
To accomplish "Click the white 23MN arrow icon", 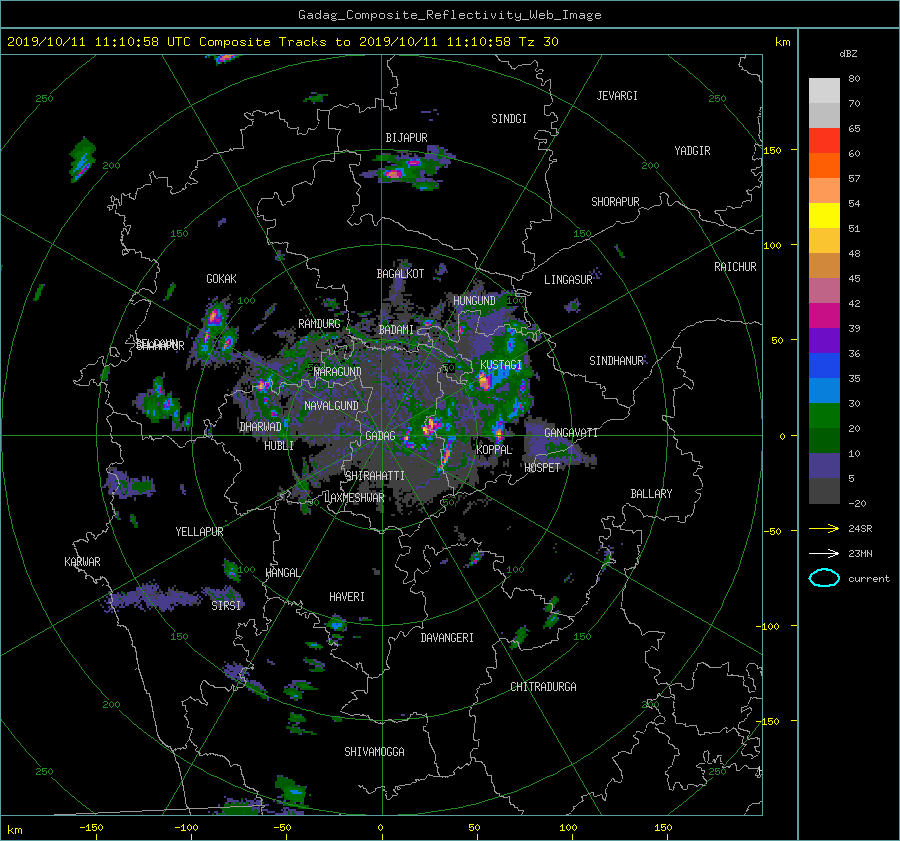I will (x=824, y=553).
